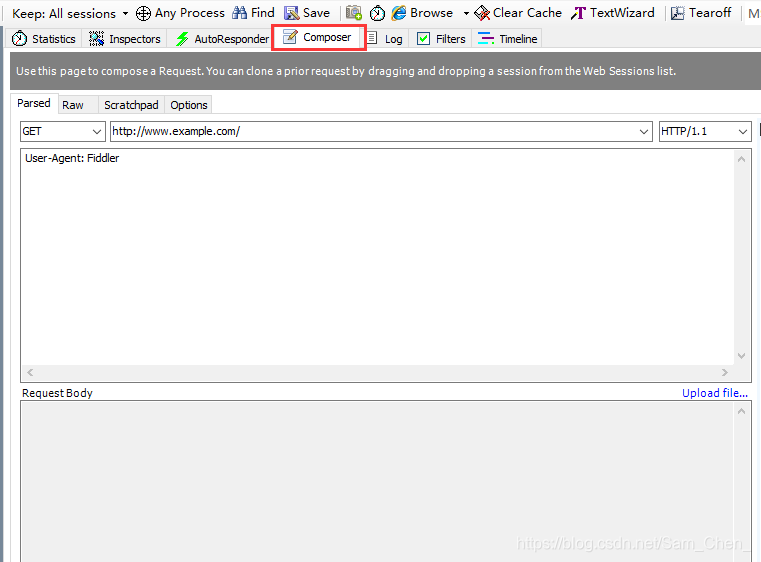This screenshot has width=761, height=562.
Task: Click Request Body scroll up arrow
Action: point(741,412)
